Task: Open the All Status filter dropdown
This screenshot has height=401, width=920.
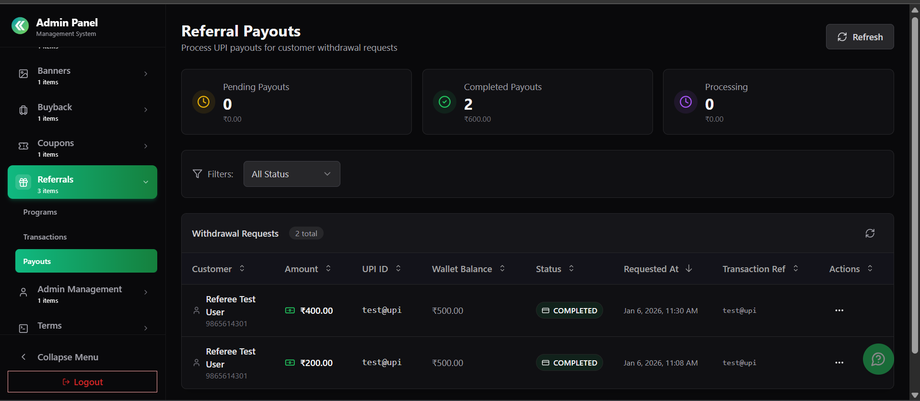Action: tap(291, 174)
